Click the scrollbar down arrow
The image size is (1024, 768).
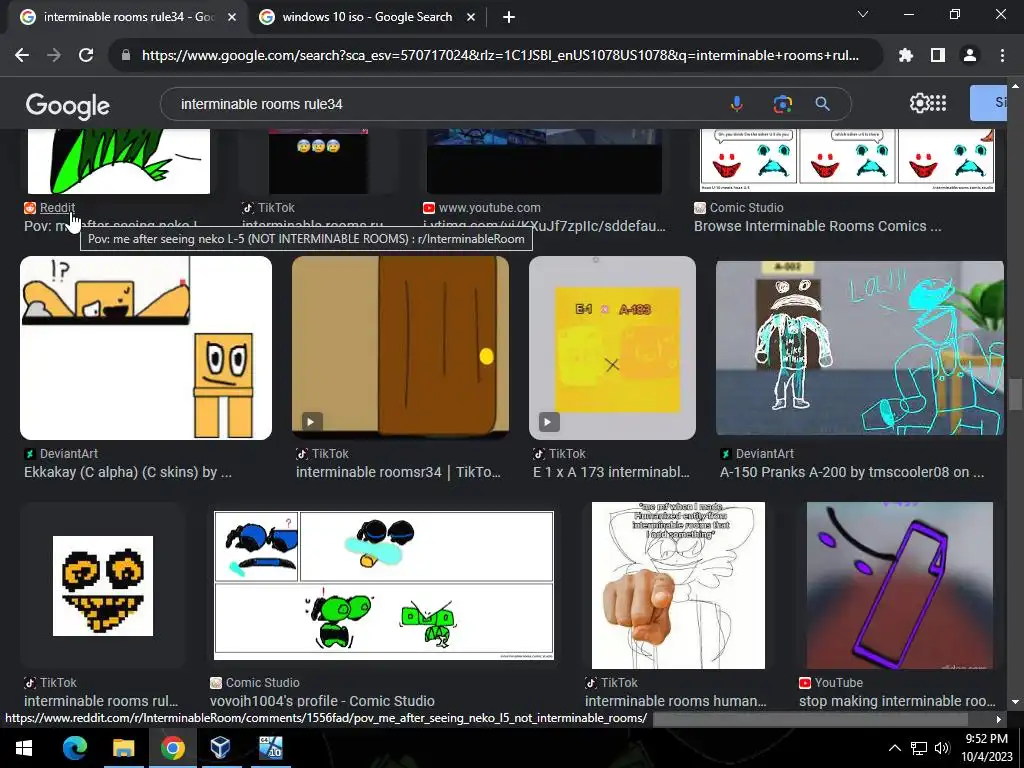click(1014, 702)
